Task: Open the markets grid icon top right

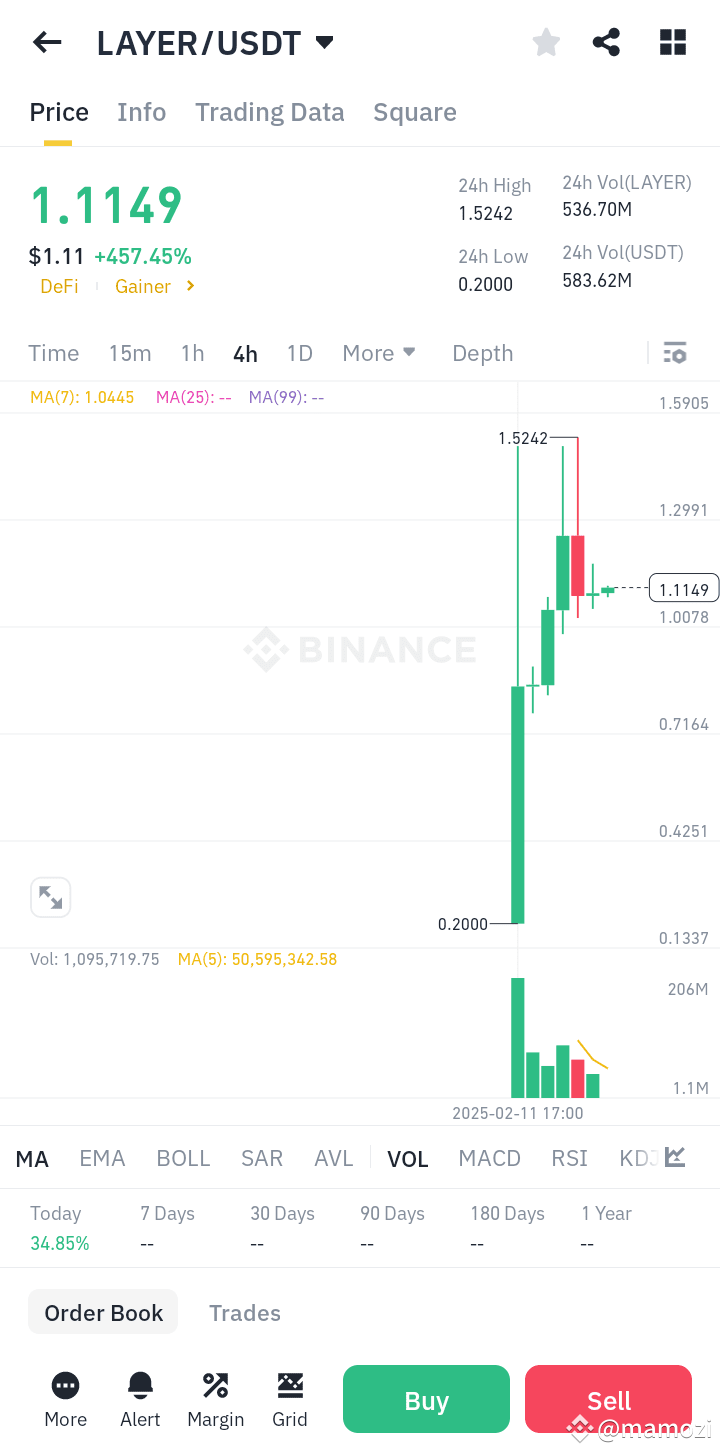Action: click(672, 42)
